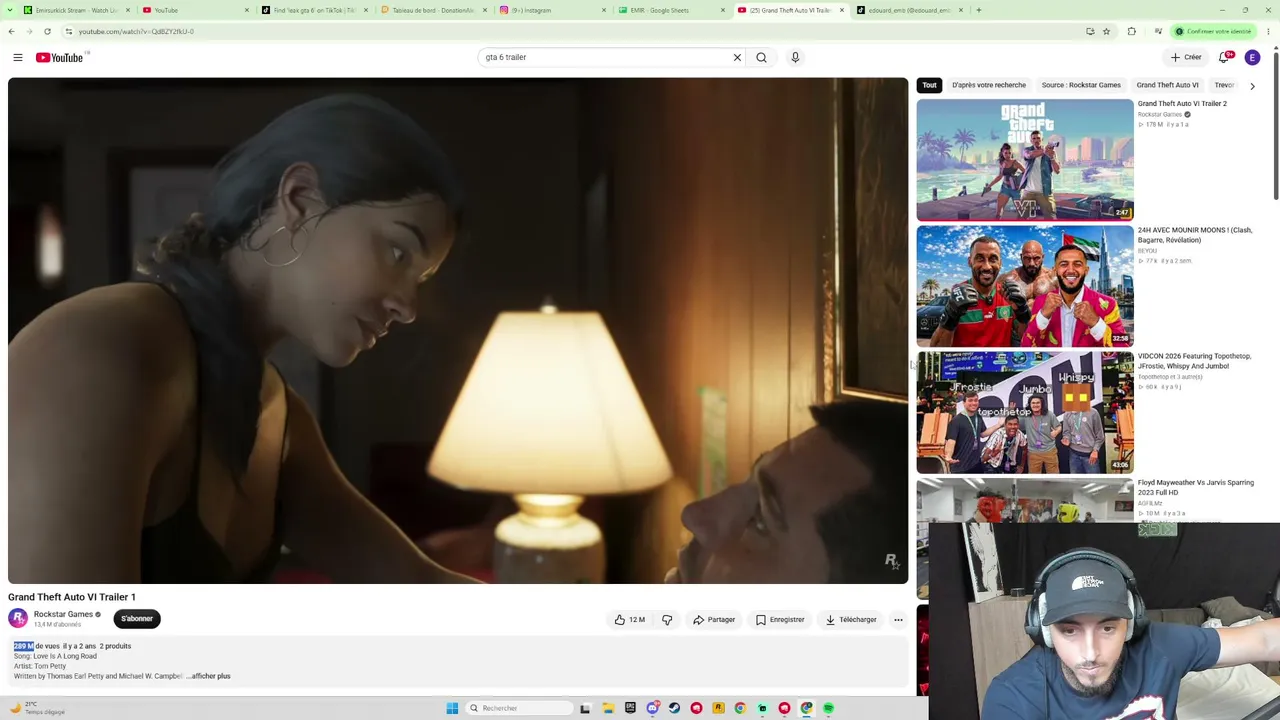Image resolution: width=1280 pixels, height=720 pixels.
Task: Start voice search with microphone icon
Action: click(795, 57)
